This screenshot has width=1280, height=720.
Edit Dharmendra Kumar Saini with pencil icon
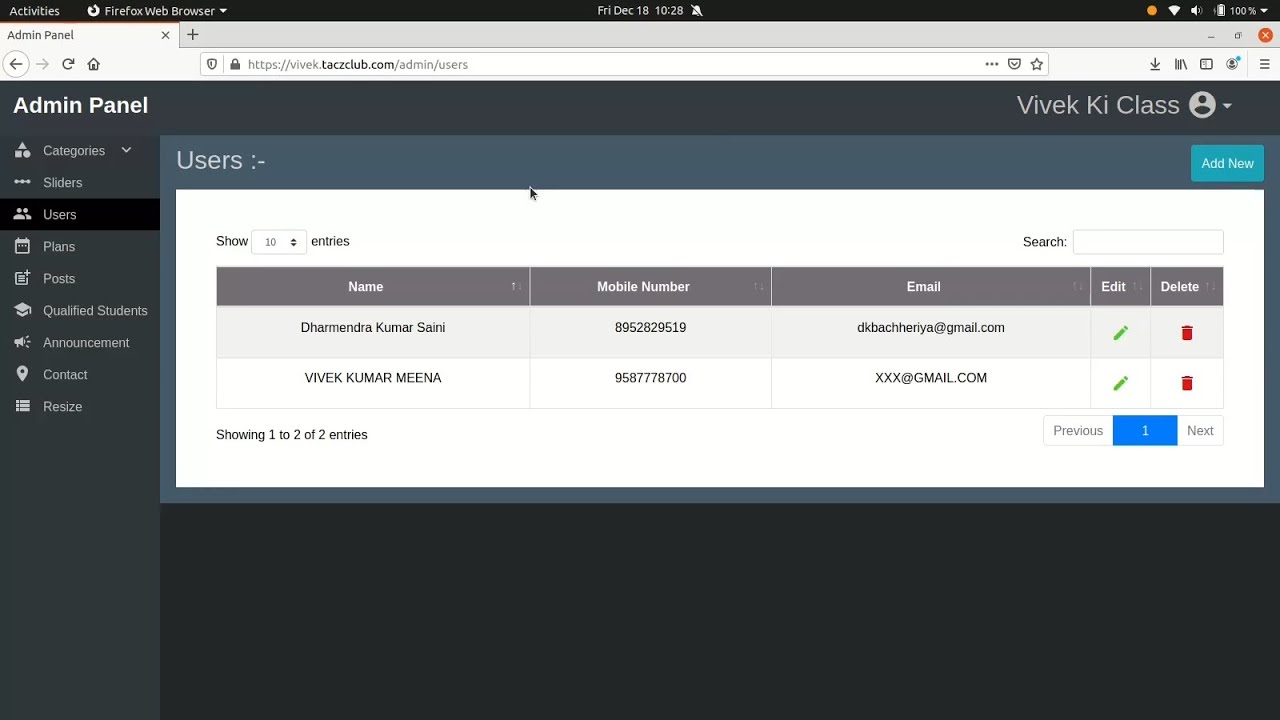point(1120,333)
